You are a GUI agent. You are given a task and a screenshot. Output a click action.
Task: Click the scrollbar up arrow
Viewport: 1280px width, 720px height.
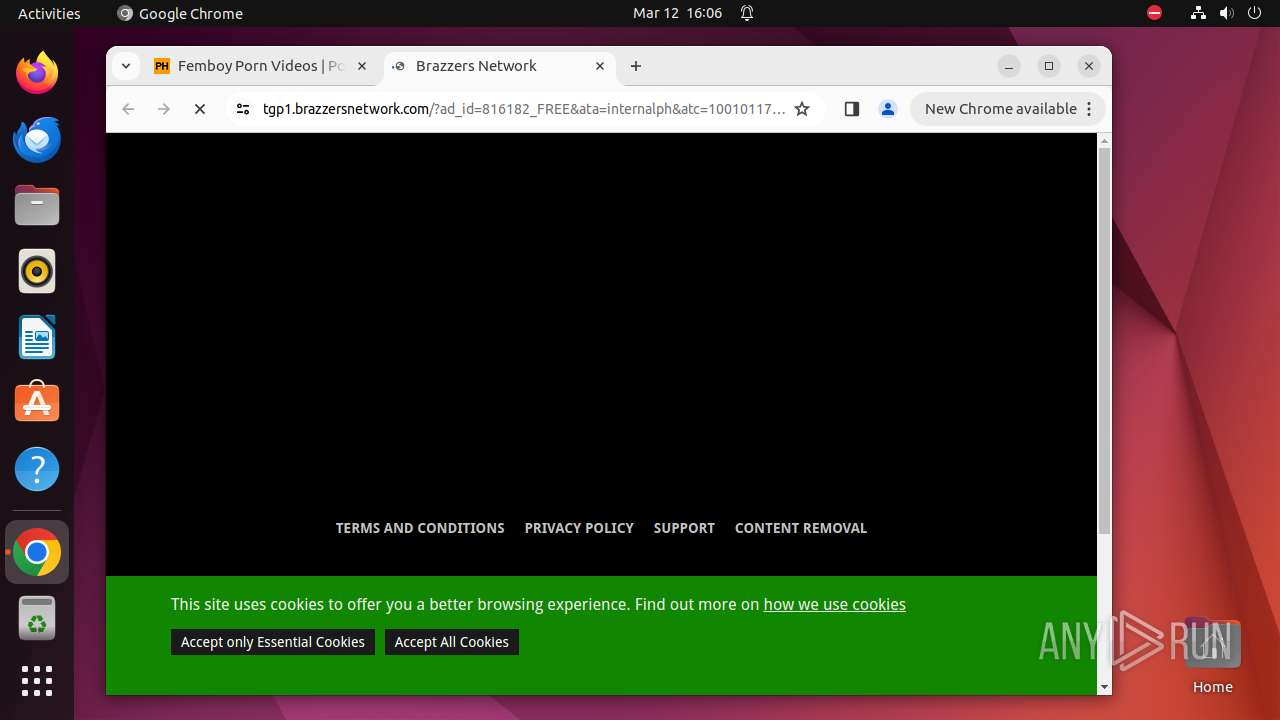1104,141
